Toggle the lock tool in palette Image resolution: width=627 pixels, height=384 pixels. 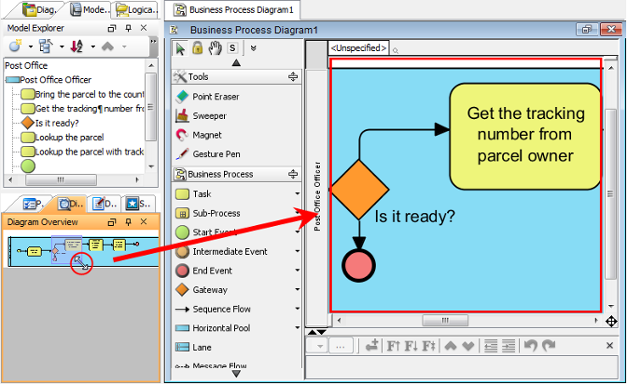click(x=197, y=48)
